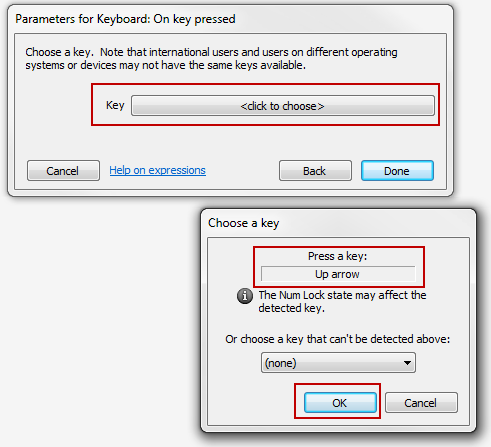Confirm Up arrow with the OK button

(x=340, y=403)
